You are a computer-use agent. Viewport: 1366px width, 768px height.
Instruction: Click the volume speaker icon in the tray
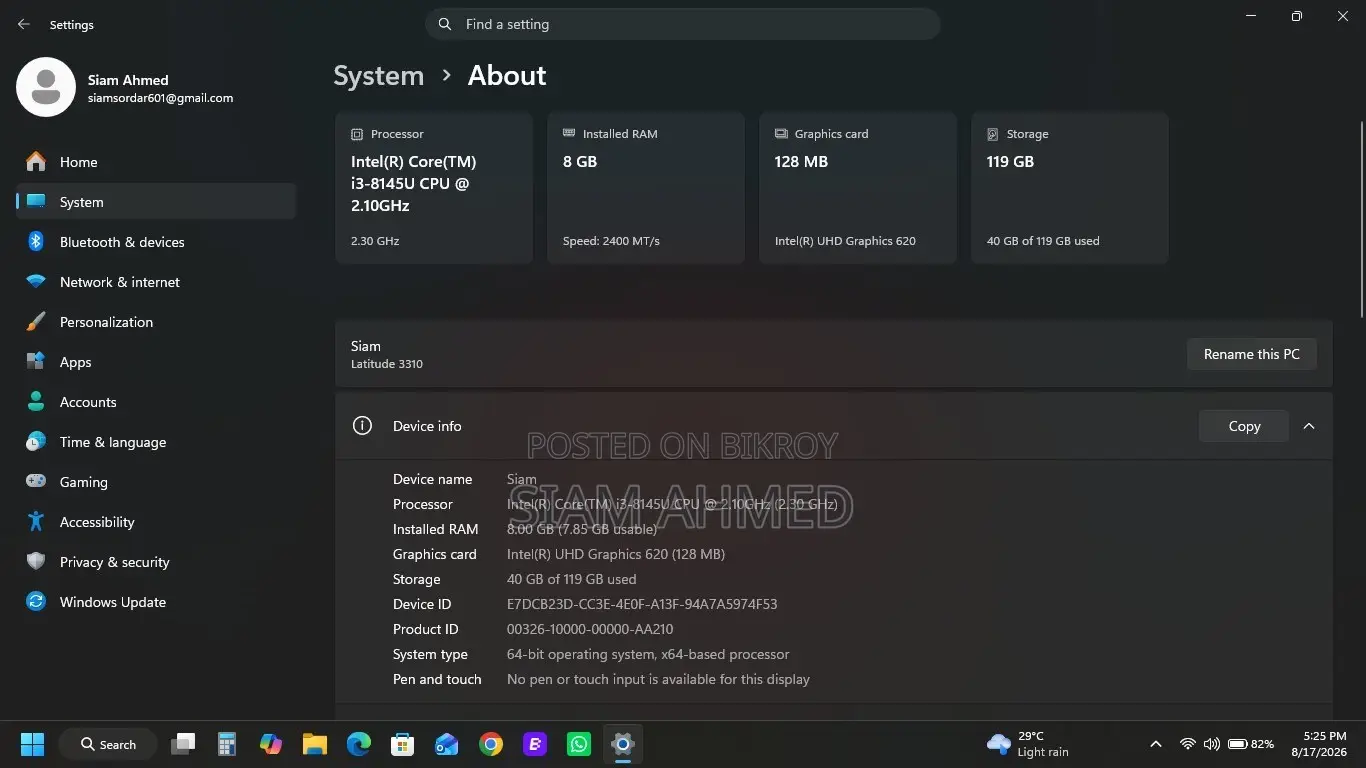[1211, 744]
